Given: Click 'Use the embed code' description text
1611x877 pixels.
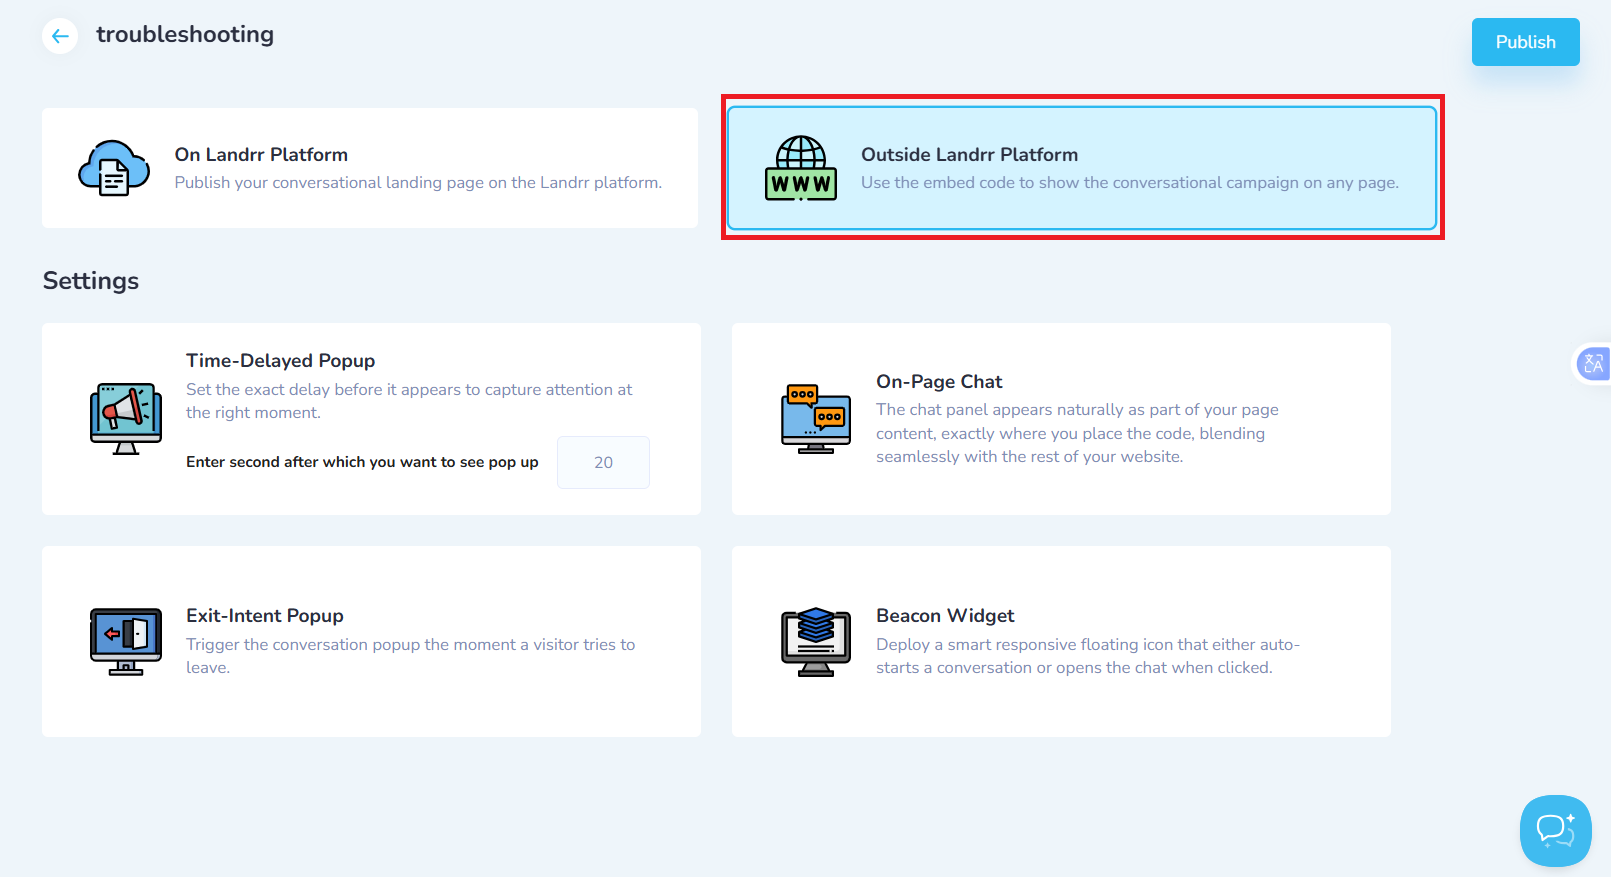Looking at the screenshot, I should pos(1130,182).
